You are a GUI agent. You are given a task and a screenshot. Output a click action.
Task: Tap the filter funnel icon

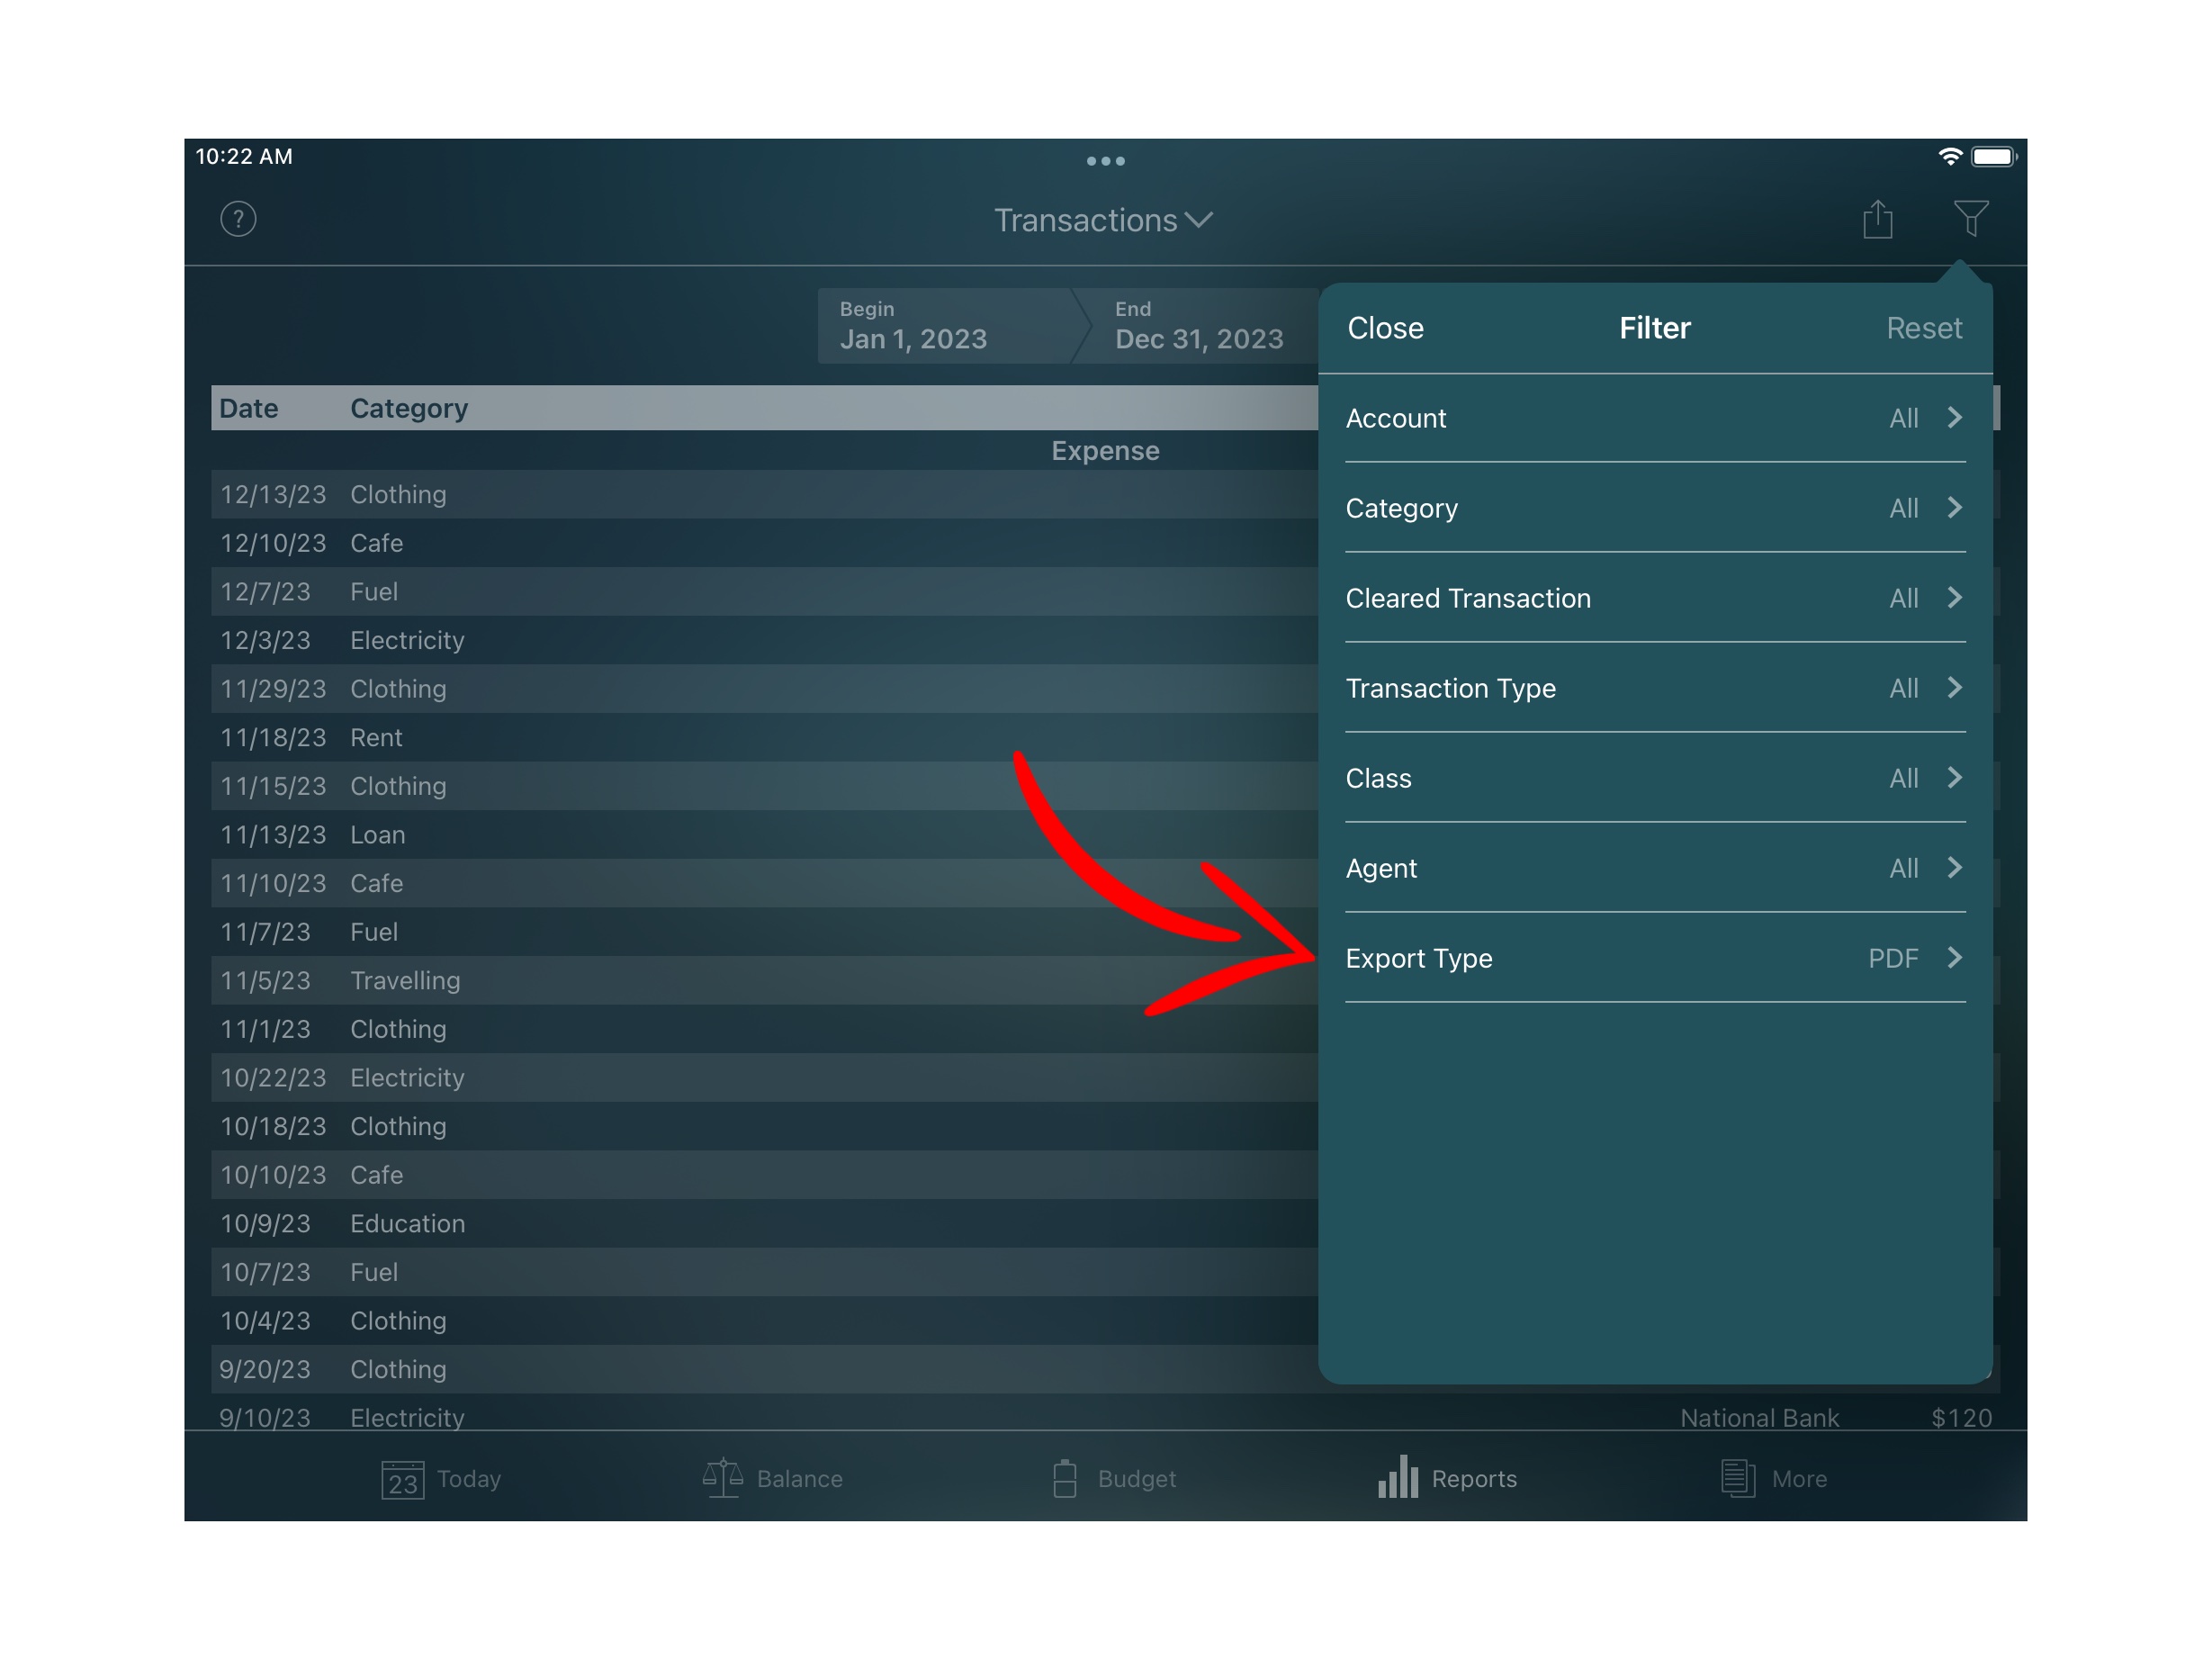1970,218
